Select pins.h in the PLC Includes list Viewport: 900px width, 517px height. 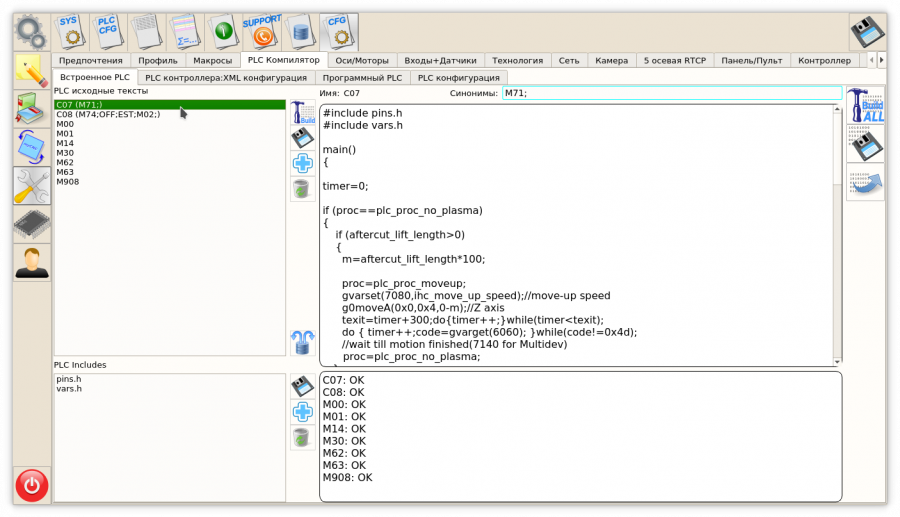point(68,379)
